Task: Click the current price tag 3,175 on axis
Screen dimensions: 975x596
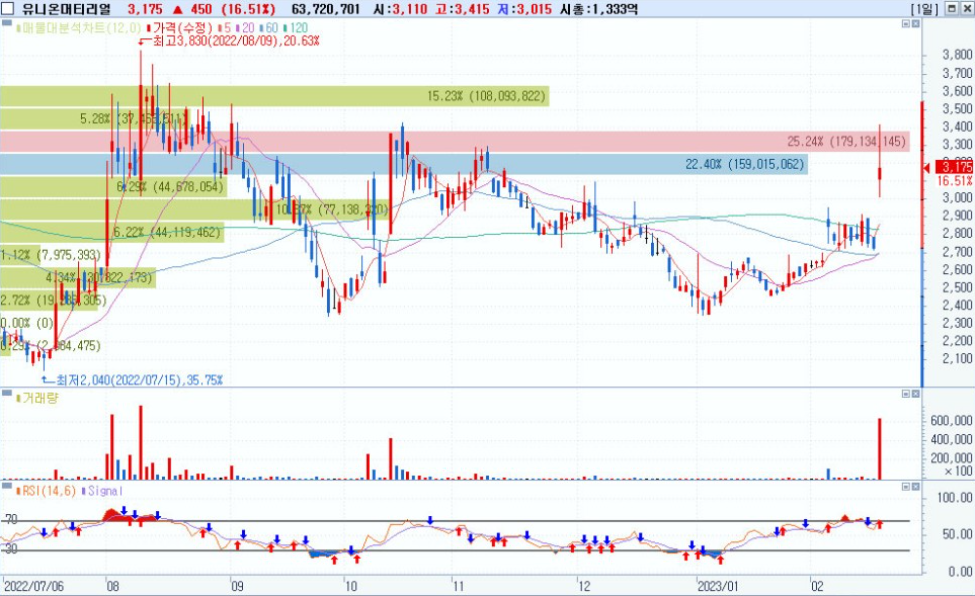Action: [954, 167]
